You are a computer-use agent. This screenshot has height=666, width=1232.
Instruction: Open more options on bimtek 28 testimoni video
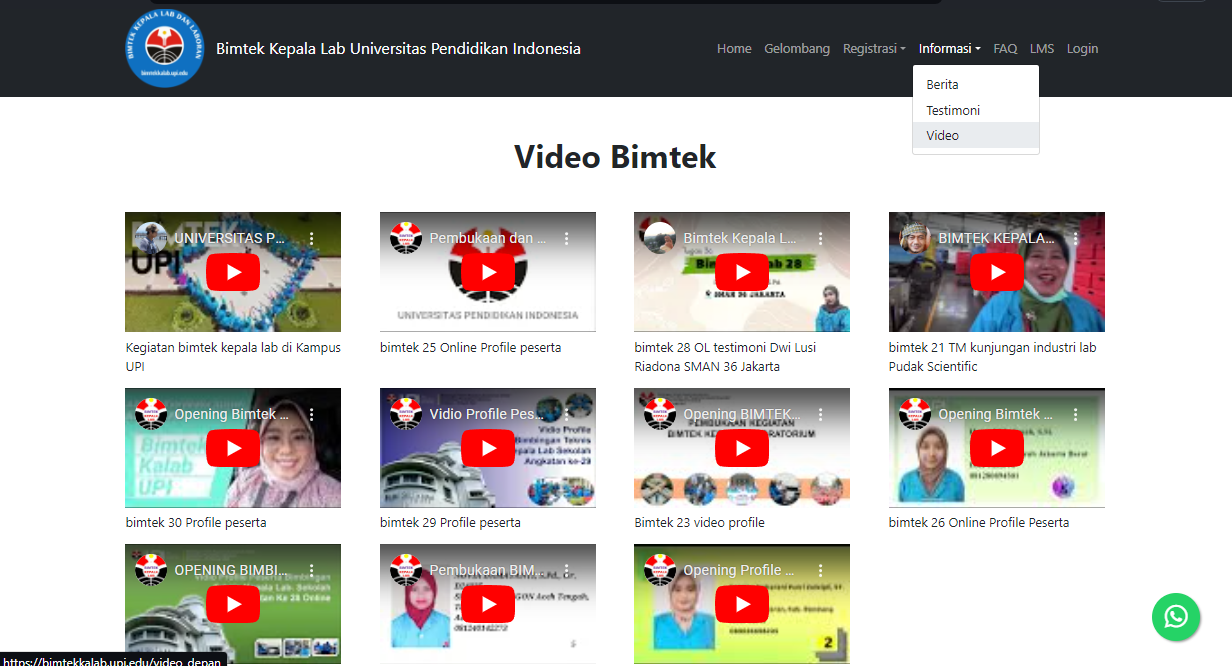tap(820, 239)
